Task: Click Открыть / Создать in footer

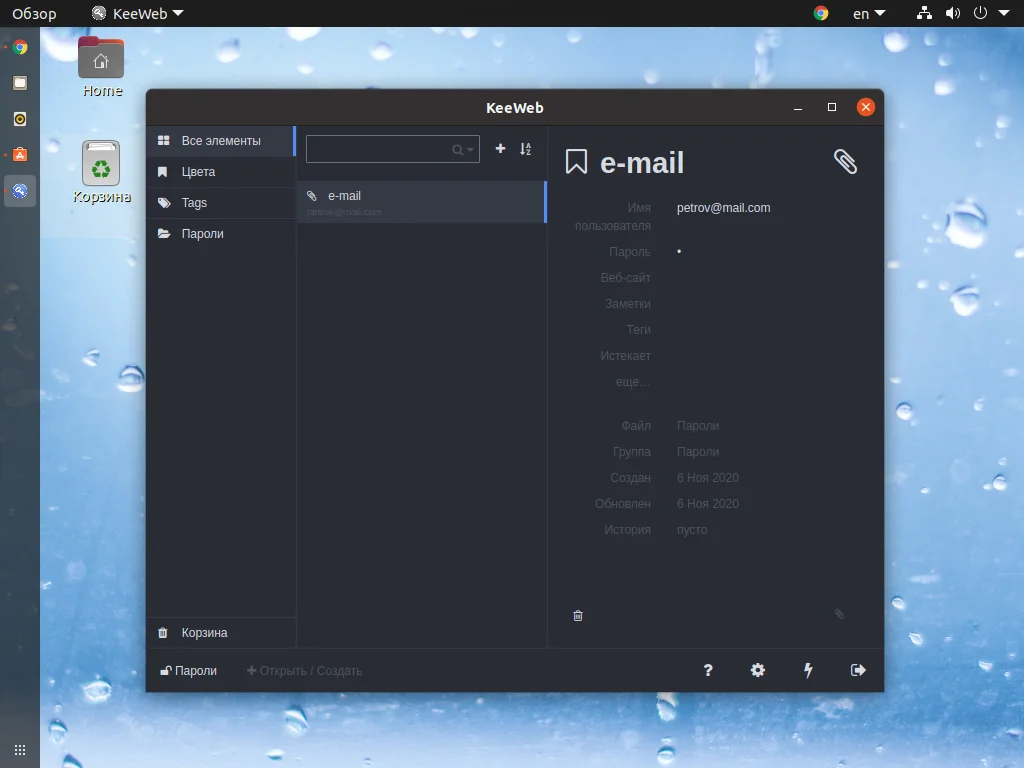Action: 304,671
